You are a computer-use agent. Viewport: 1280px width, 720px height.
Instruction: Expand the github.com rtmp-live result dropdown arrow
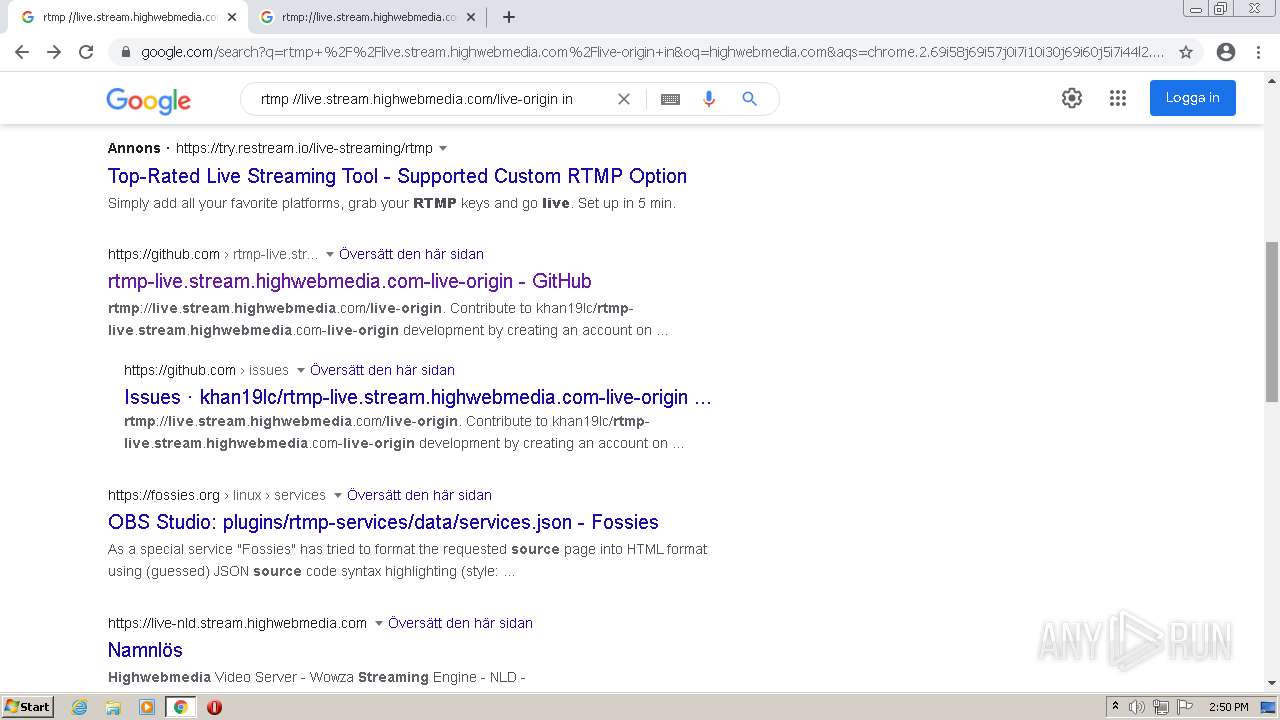tap(330, 255)
